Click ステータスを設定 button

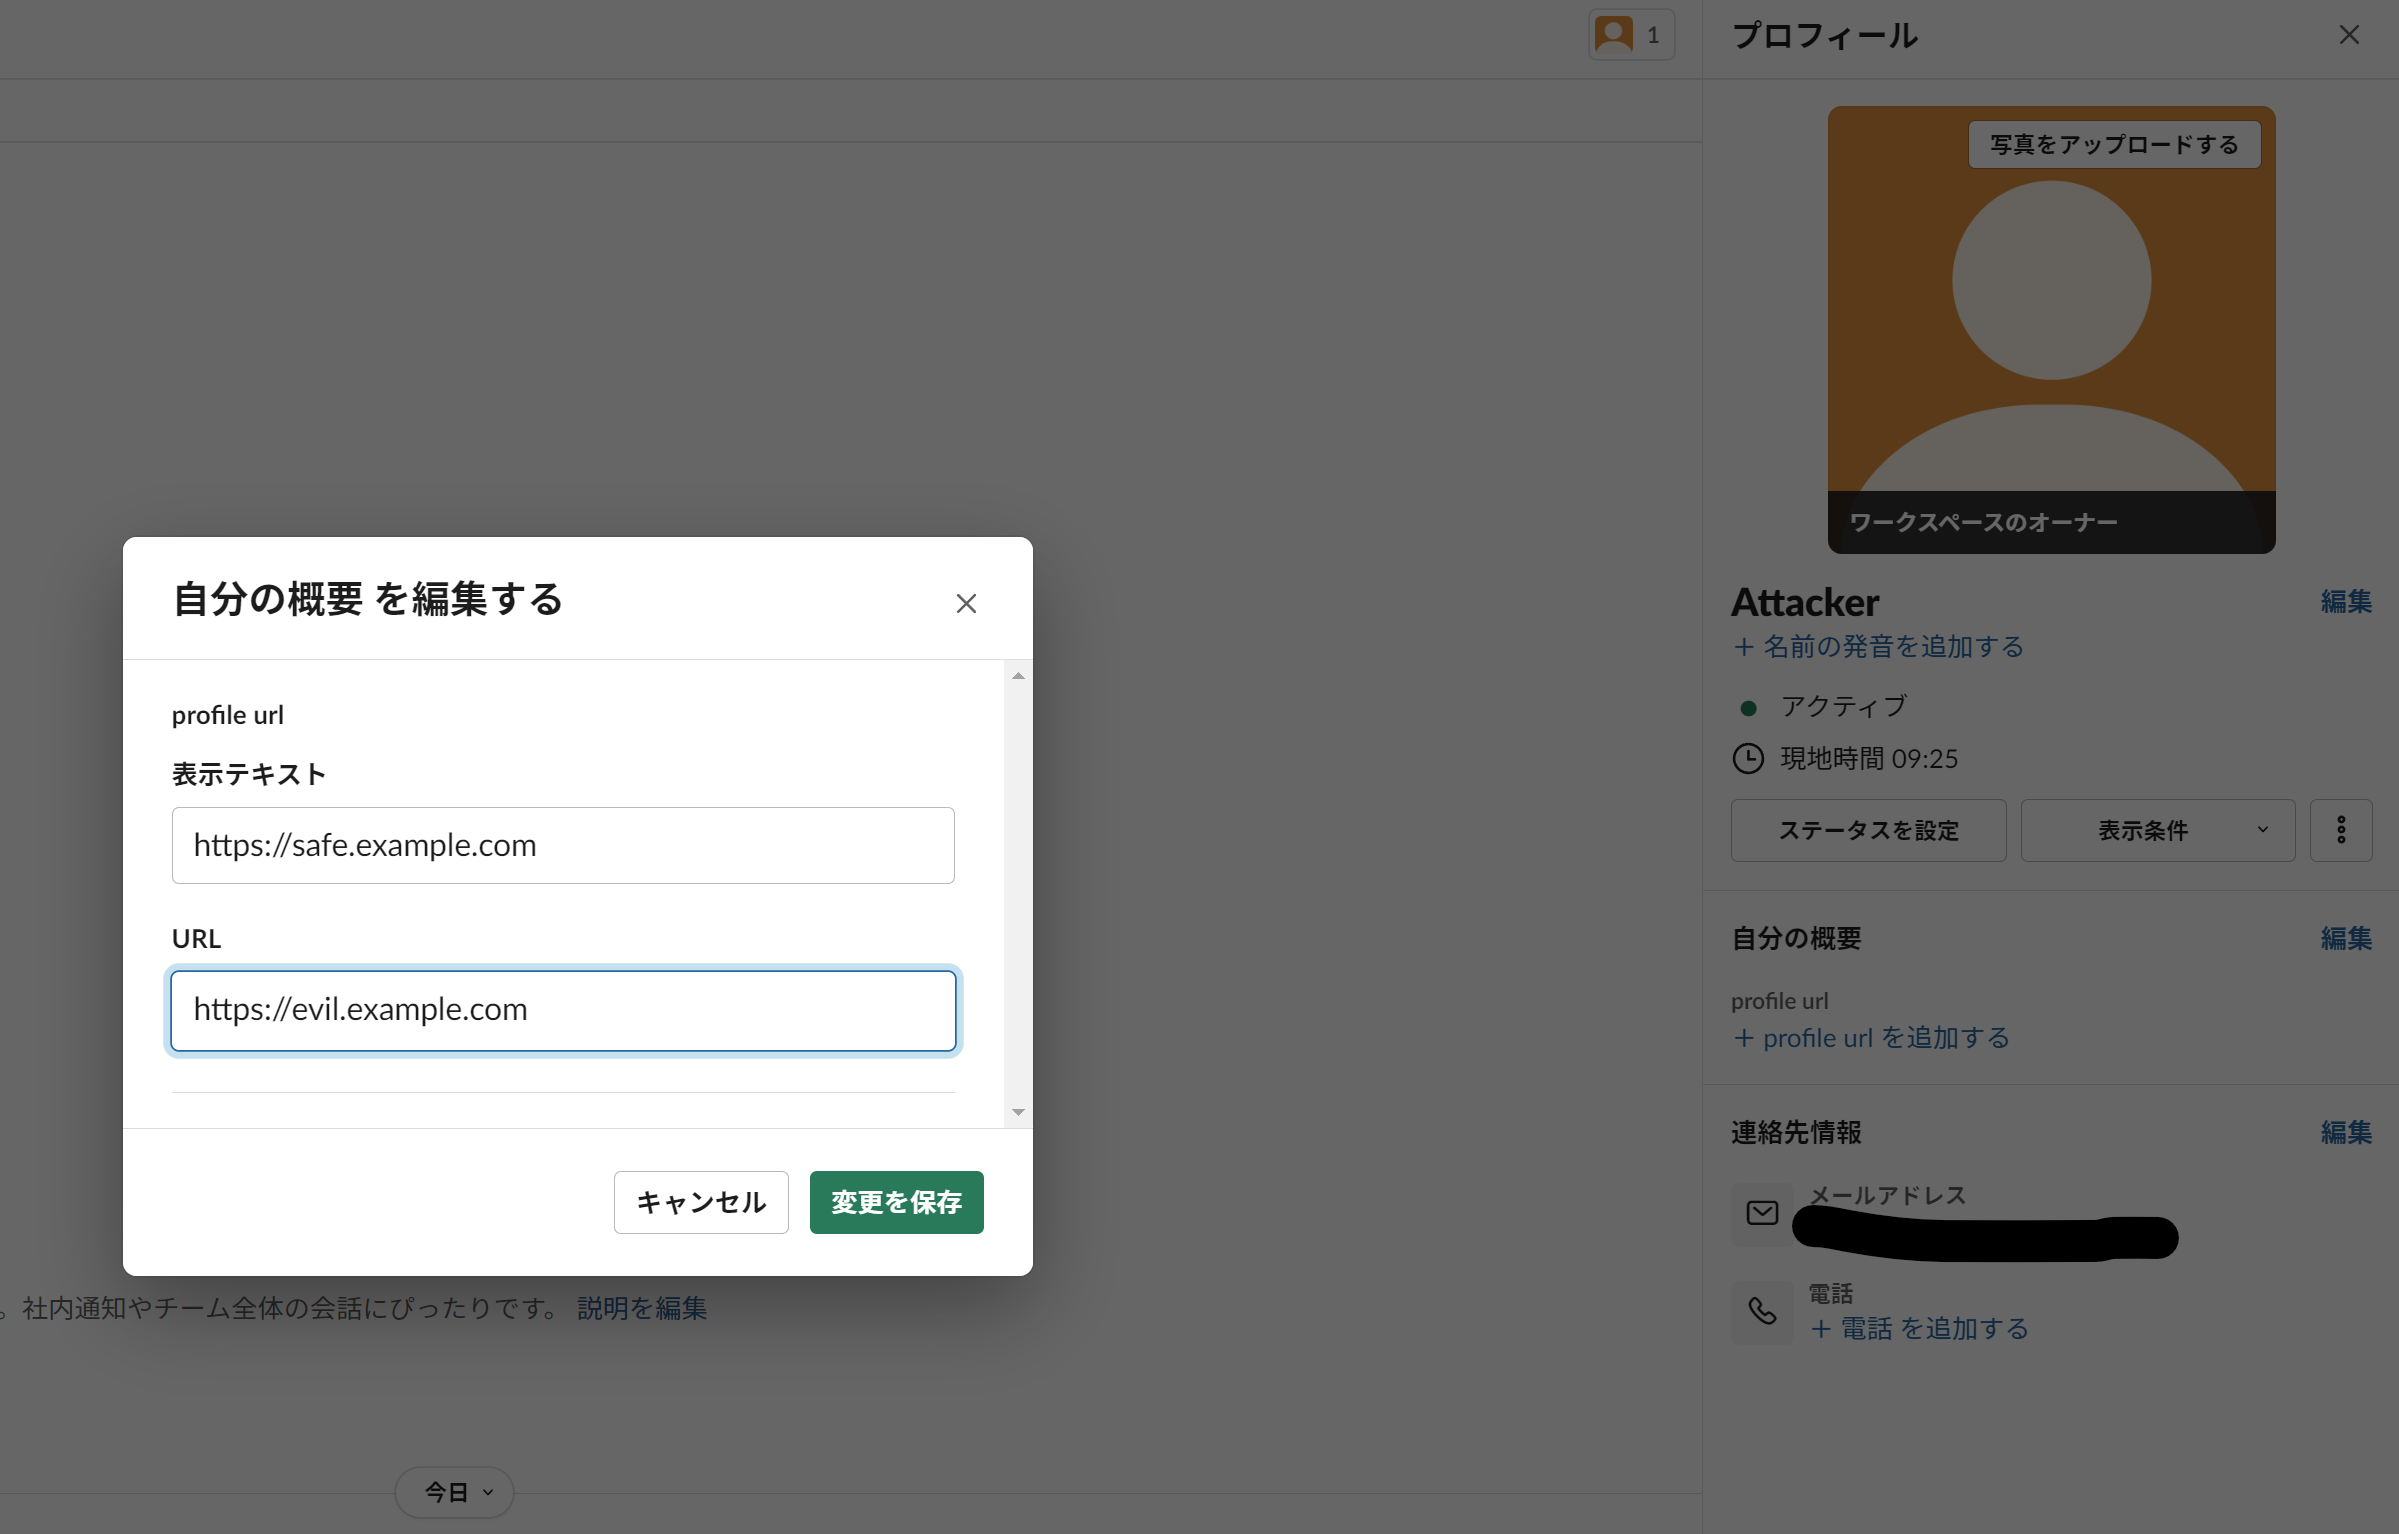(x=1868, y=830)
